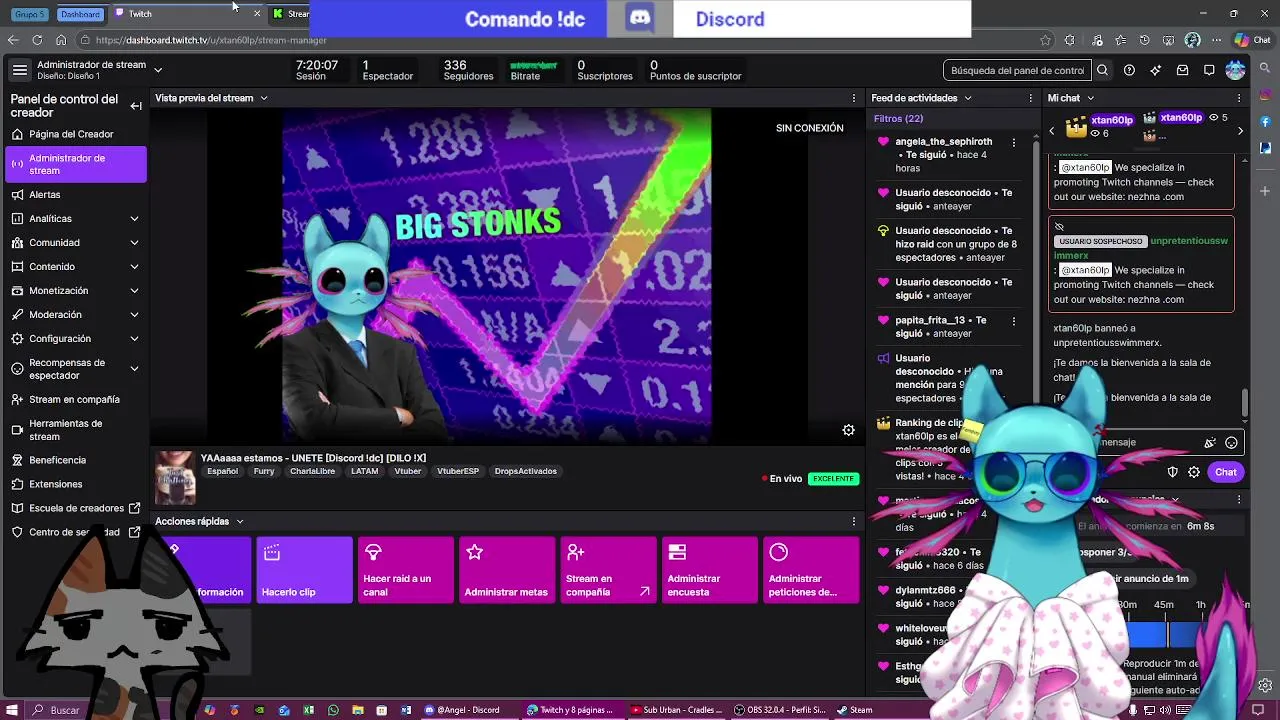Open the celebration party icon in chat input
1280x720 pixels.
click(x=1210, y=442)
